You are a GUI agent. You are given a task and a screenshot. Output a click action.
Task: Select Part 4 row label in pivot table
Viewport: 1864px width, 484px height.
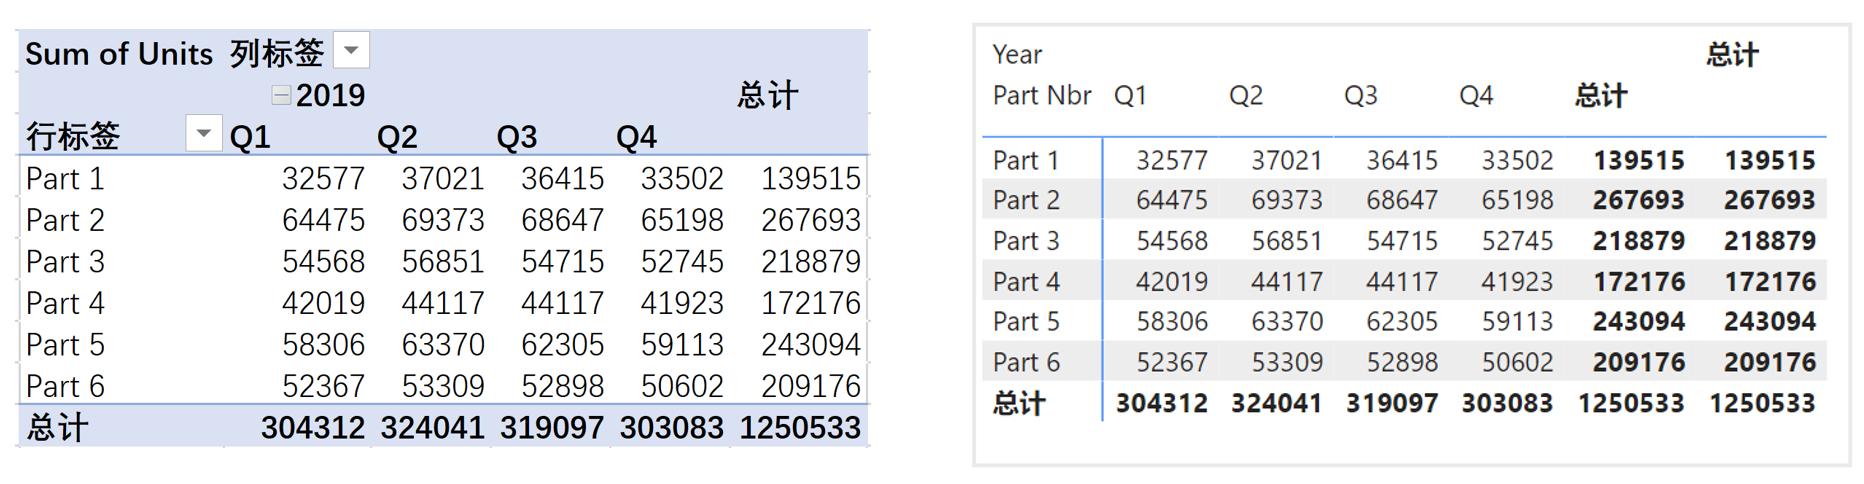click(x=65, y=303)
